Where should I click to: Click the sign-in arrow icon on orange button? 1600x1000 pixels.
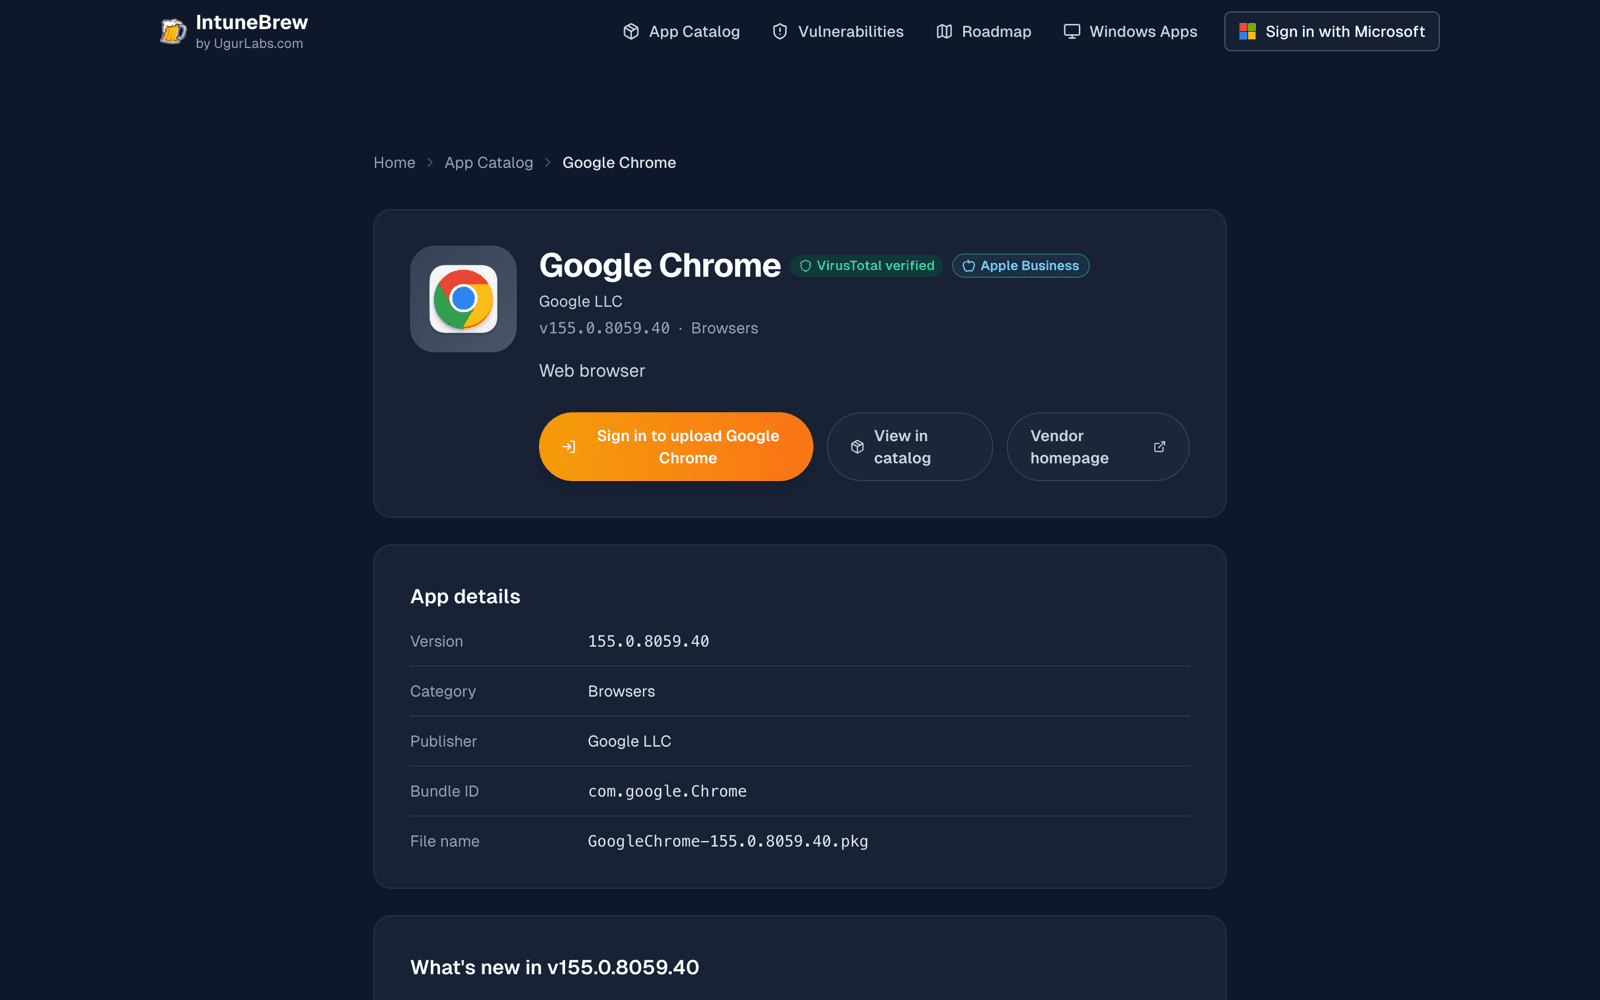(569, 447)
